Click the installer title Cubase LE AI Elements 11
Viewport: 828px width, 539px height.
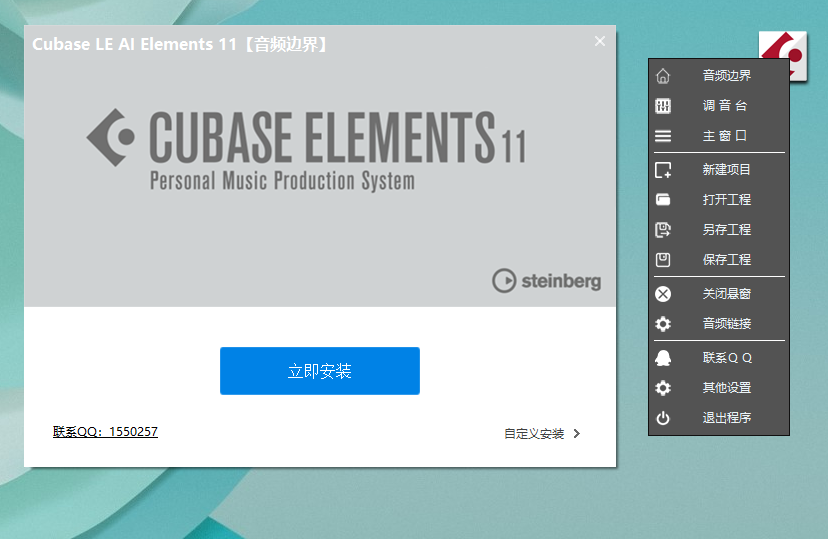135,44
